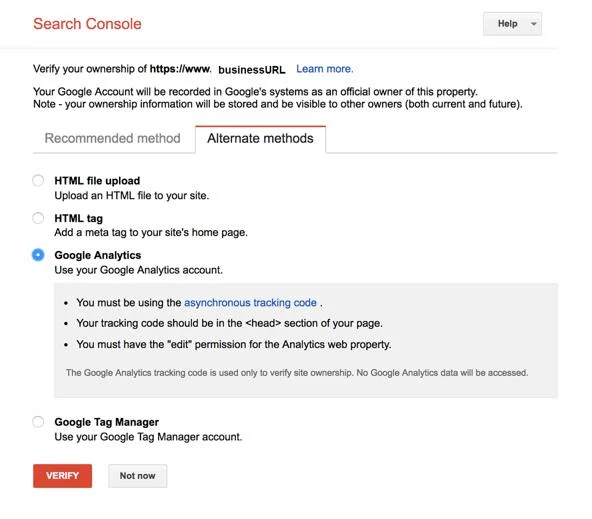The width and height of the screenshot is (592, 519).
Task: Switch to the Alternate methods tab
Action: [260, 139]
